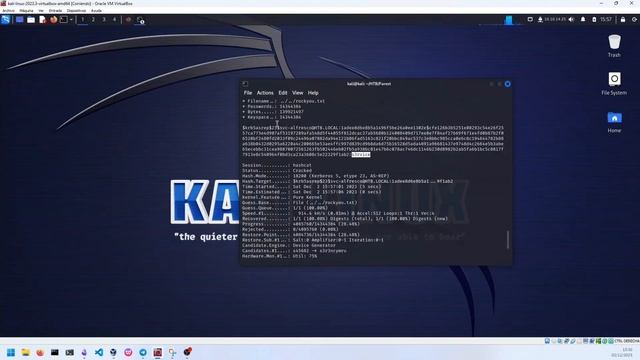Click the screen recorder panel icon

click(140, 20)
